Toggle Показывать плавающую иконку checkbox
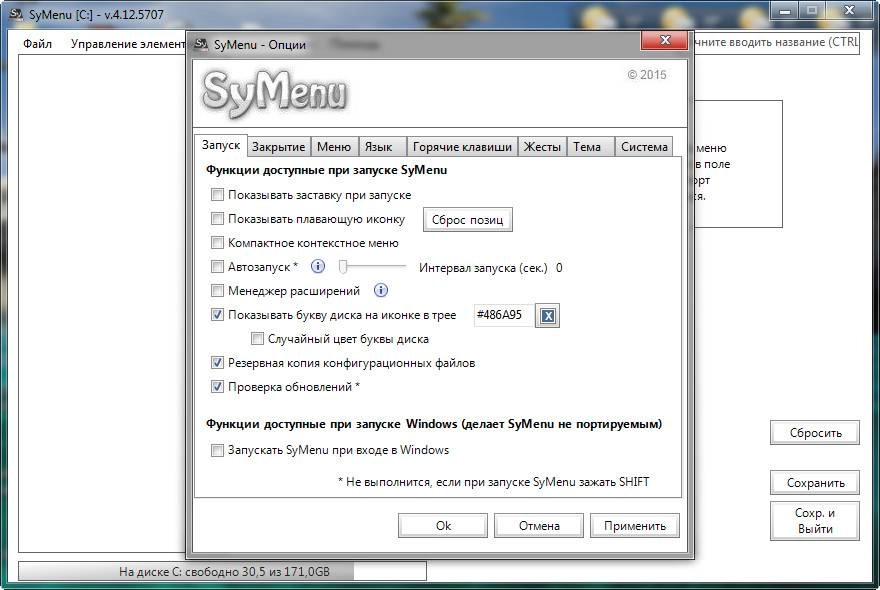The height and width of the screenshot is (590, 880). pos(217,218)
